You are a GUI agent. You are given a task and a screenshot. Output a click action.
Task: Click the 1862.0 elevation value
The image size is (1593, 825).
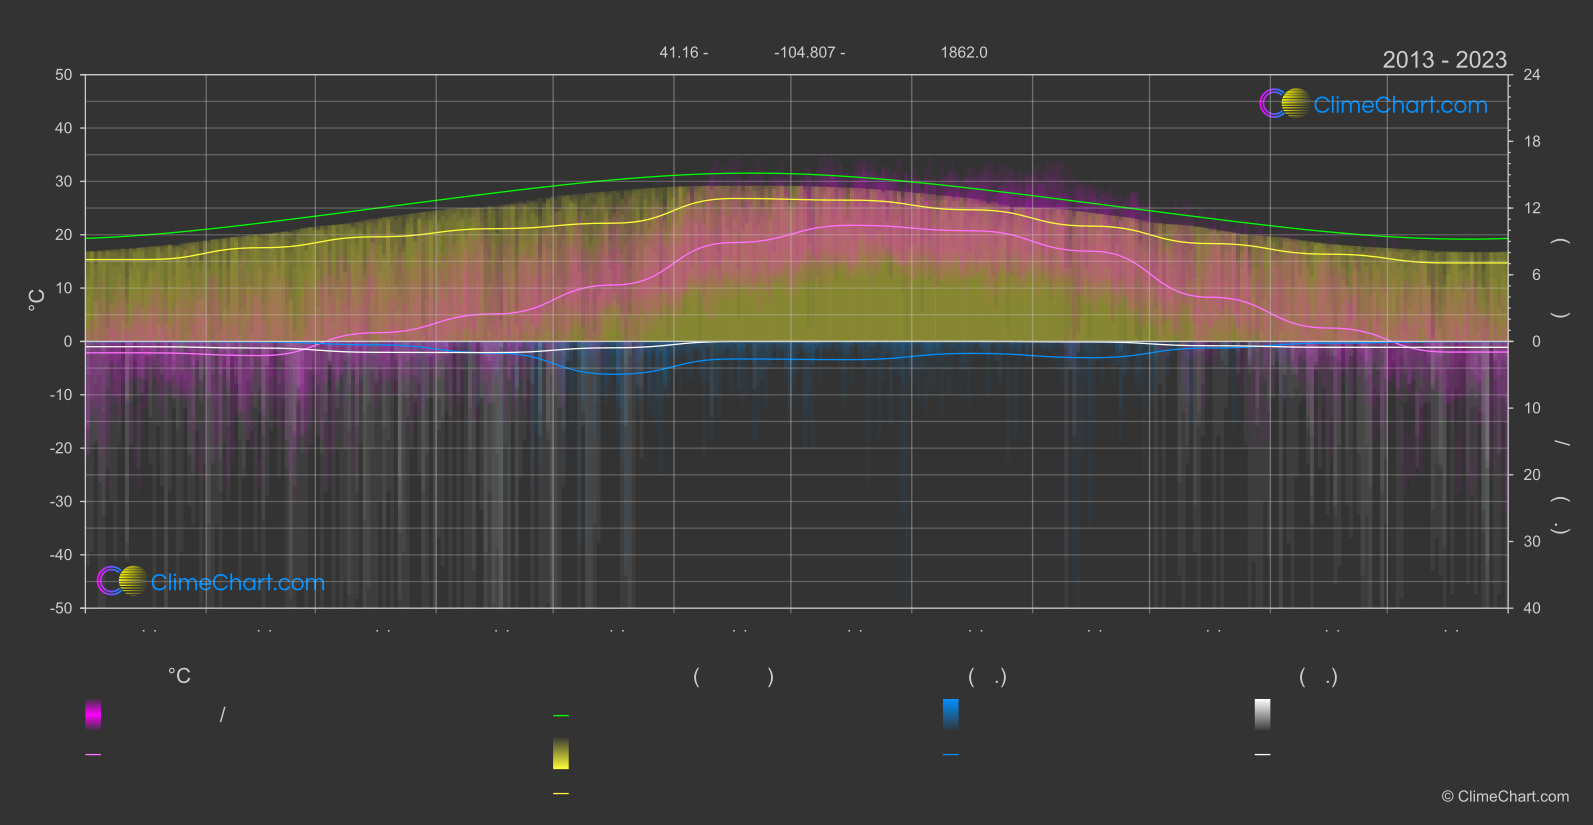coord(964,52)
